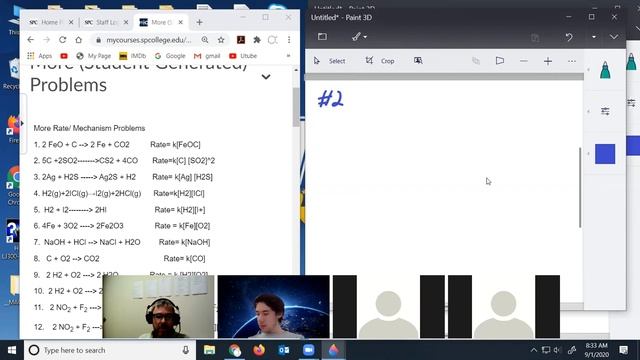Open Paint 3D more options ellipsis

[x=572, y=61]
